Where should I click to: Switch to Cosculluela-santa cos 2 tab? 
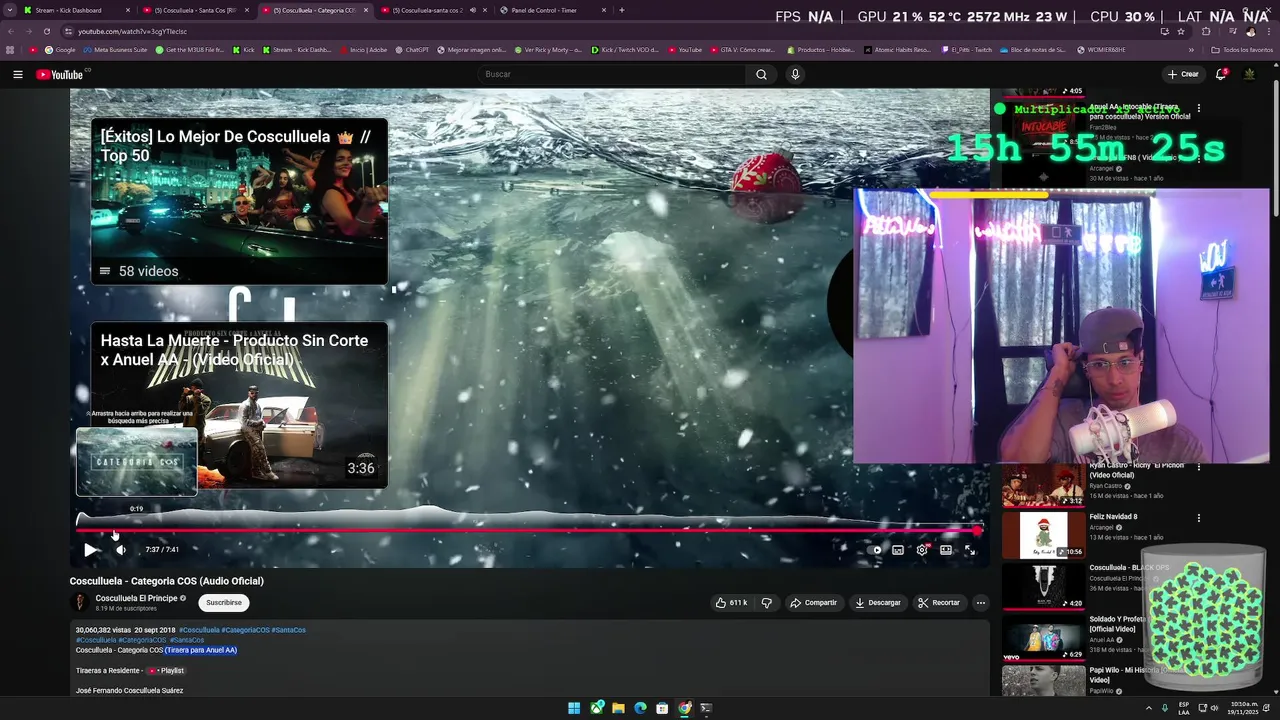pos(427,10)
